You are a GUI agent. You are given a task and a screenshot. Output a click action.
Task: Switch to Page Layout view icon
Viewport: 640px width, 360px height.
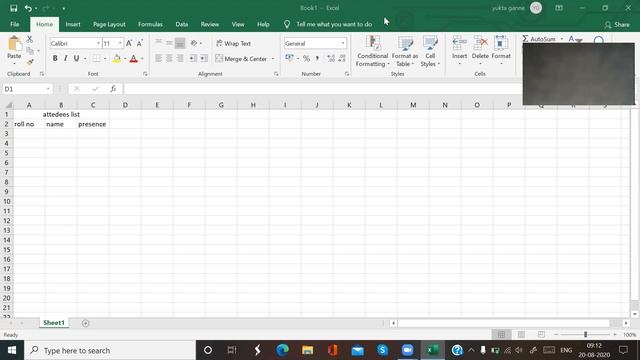click(x=521, y=335)
